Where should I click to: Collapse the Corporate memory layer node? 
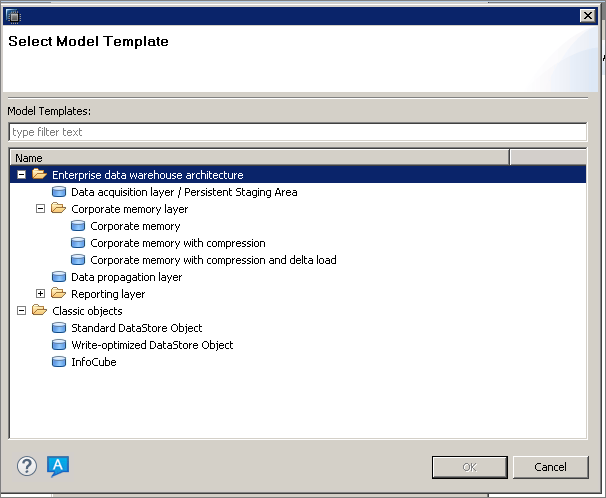coord(41,209)
